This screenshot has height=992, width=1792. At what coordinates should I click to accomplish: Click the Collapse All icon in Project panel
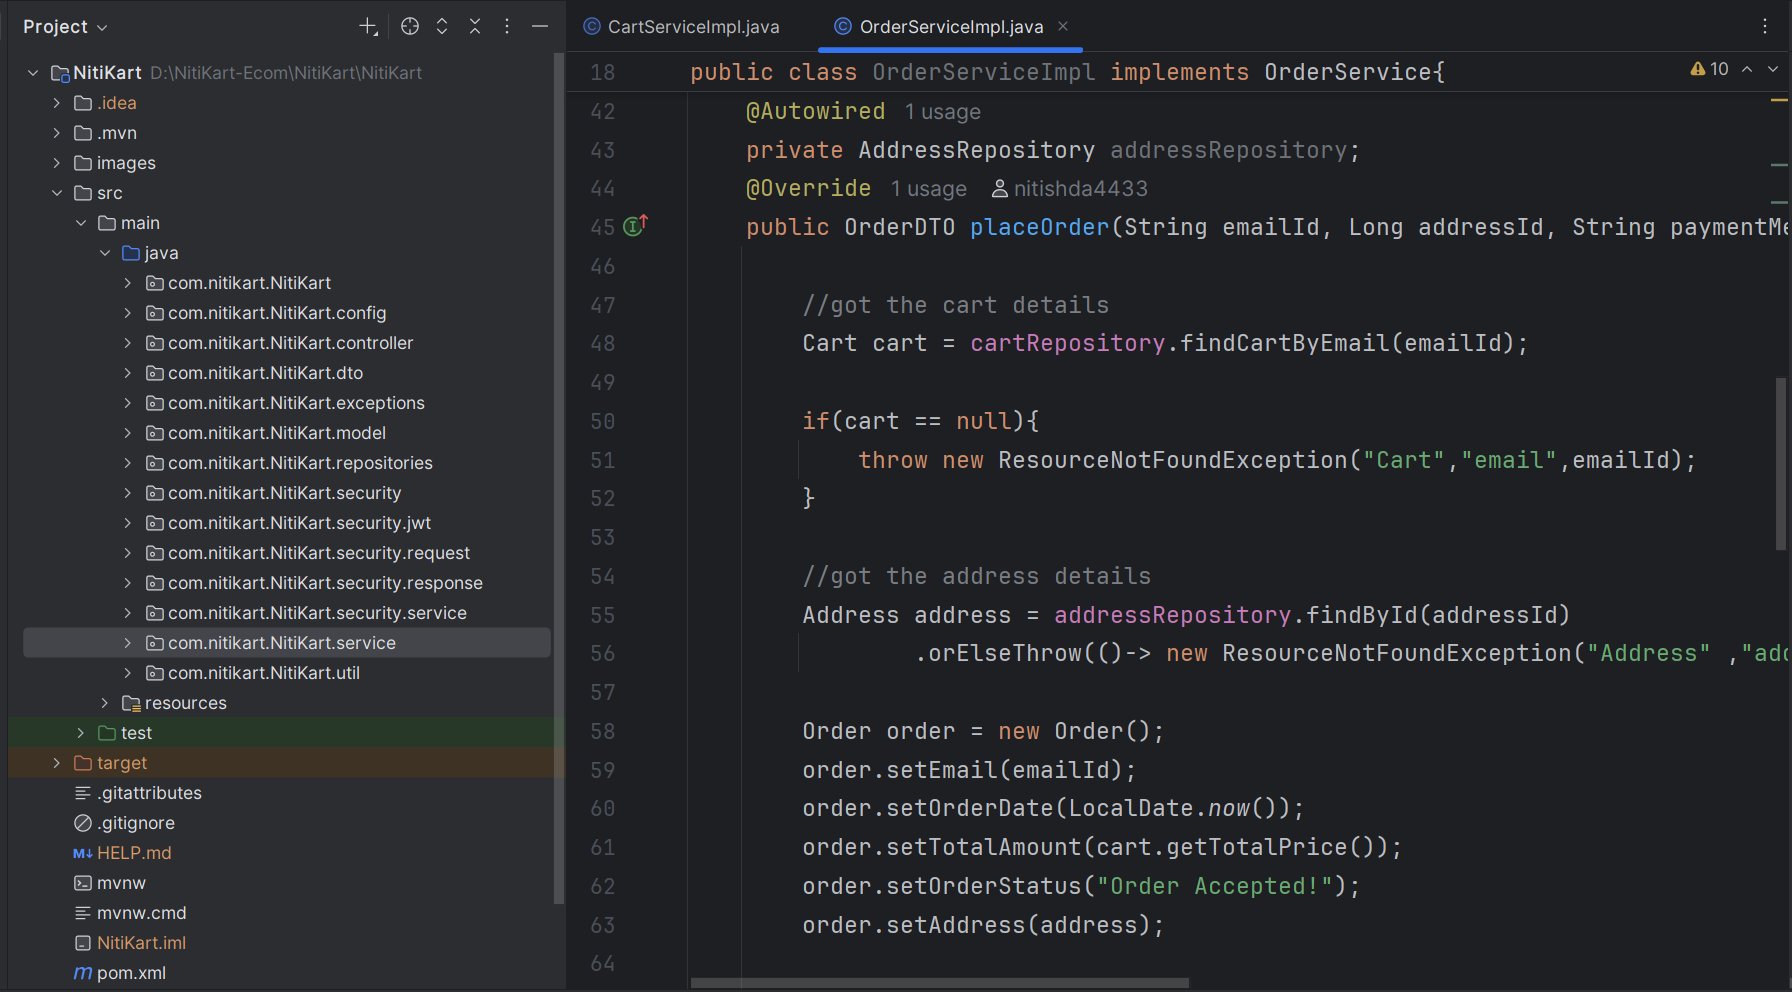[475, 27]
